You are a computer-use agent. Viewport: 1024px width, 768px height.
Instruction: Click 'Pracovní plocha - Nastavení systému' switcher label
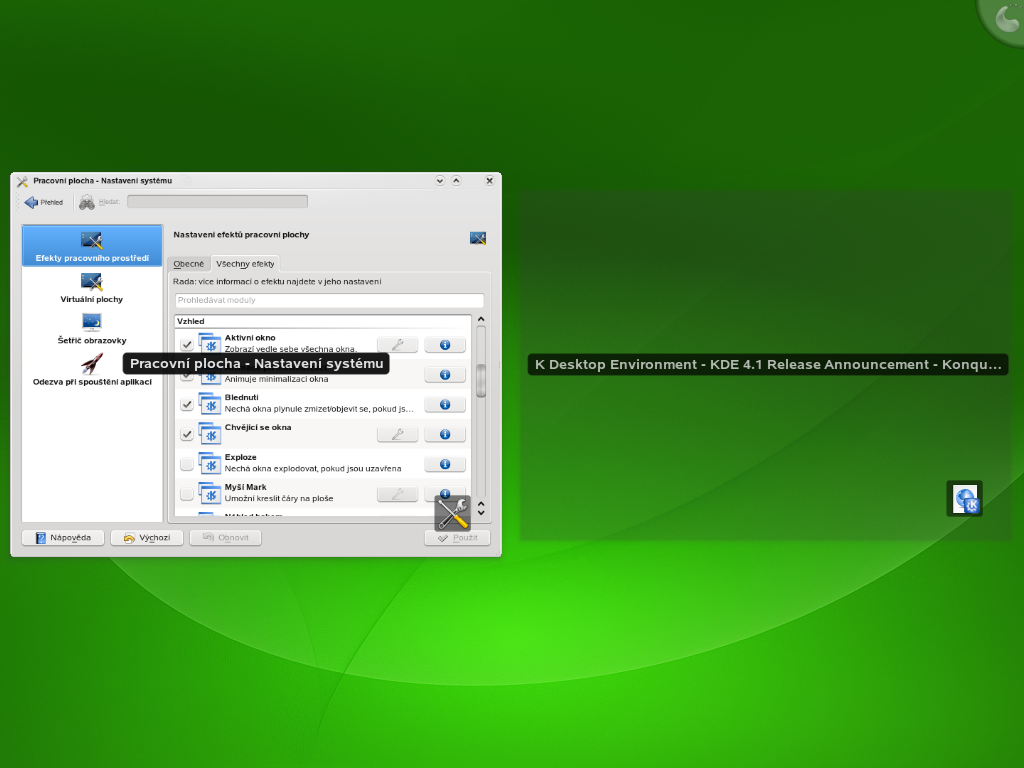pos(256,364)
